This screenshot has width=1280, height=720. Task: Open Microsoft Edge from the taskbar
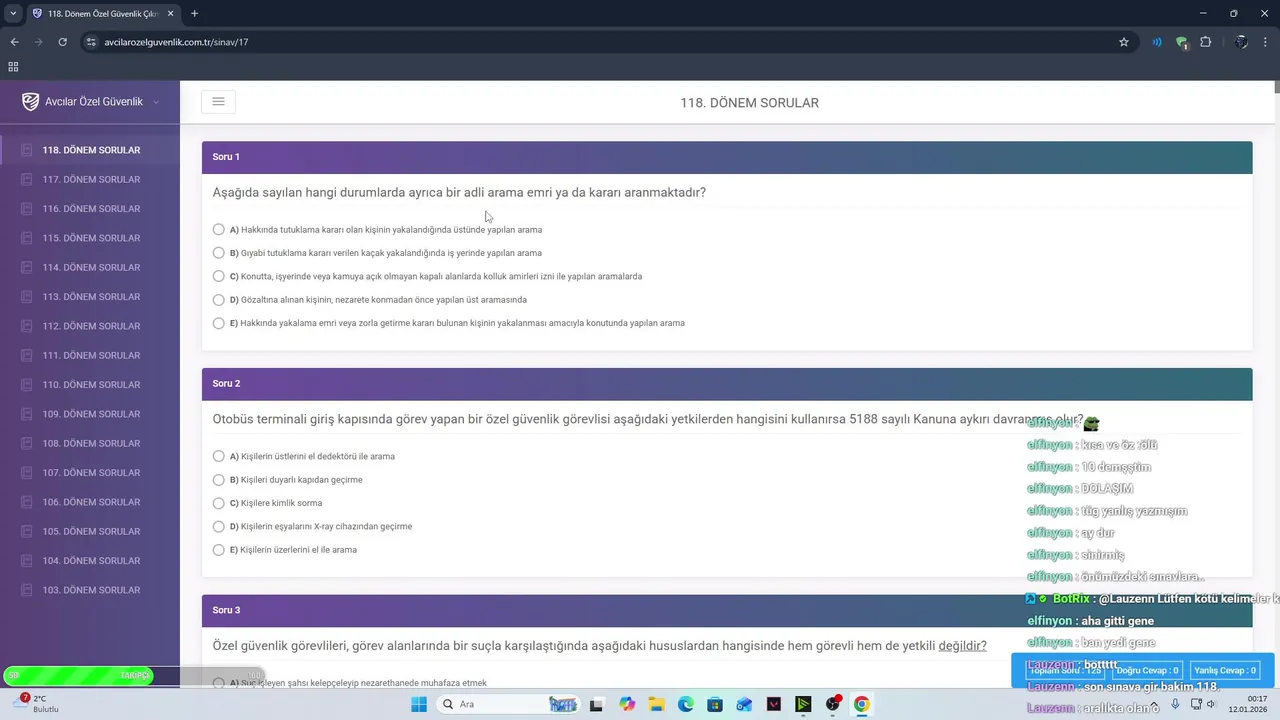(686, 704)
